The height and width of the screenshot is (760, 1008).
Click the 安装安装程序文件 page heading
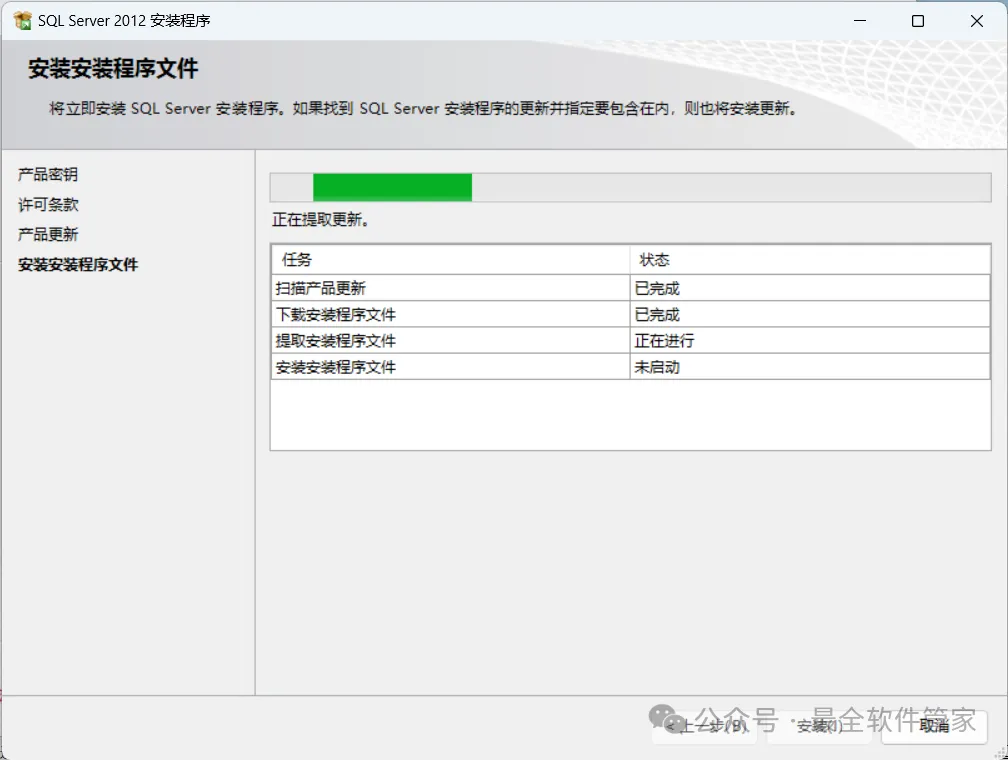click(113, 68)
